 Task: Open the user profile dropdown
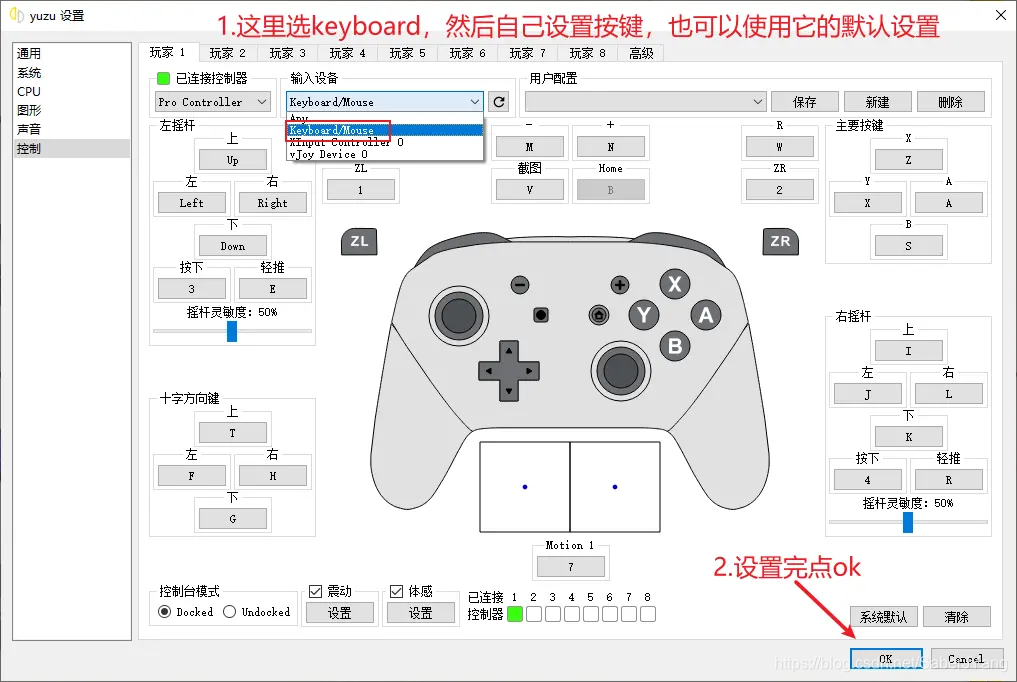coord(645,102)
